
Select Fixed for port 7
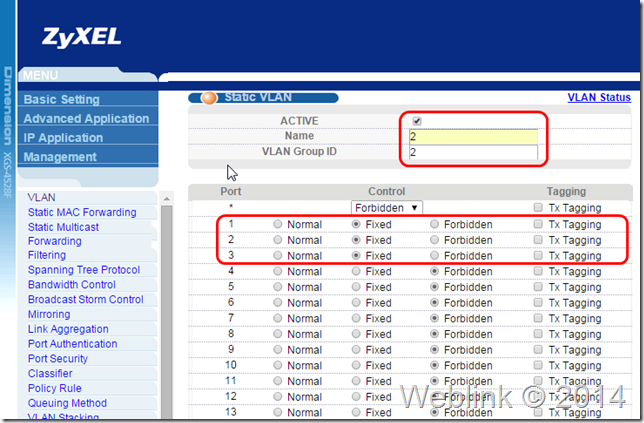(356, 318)
